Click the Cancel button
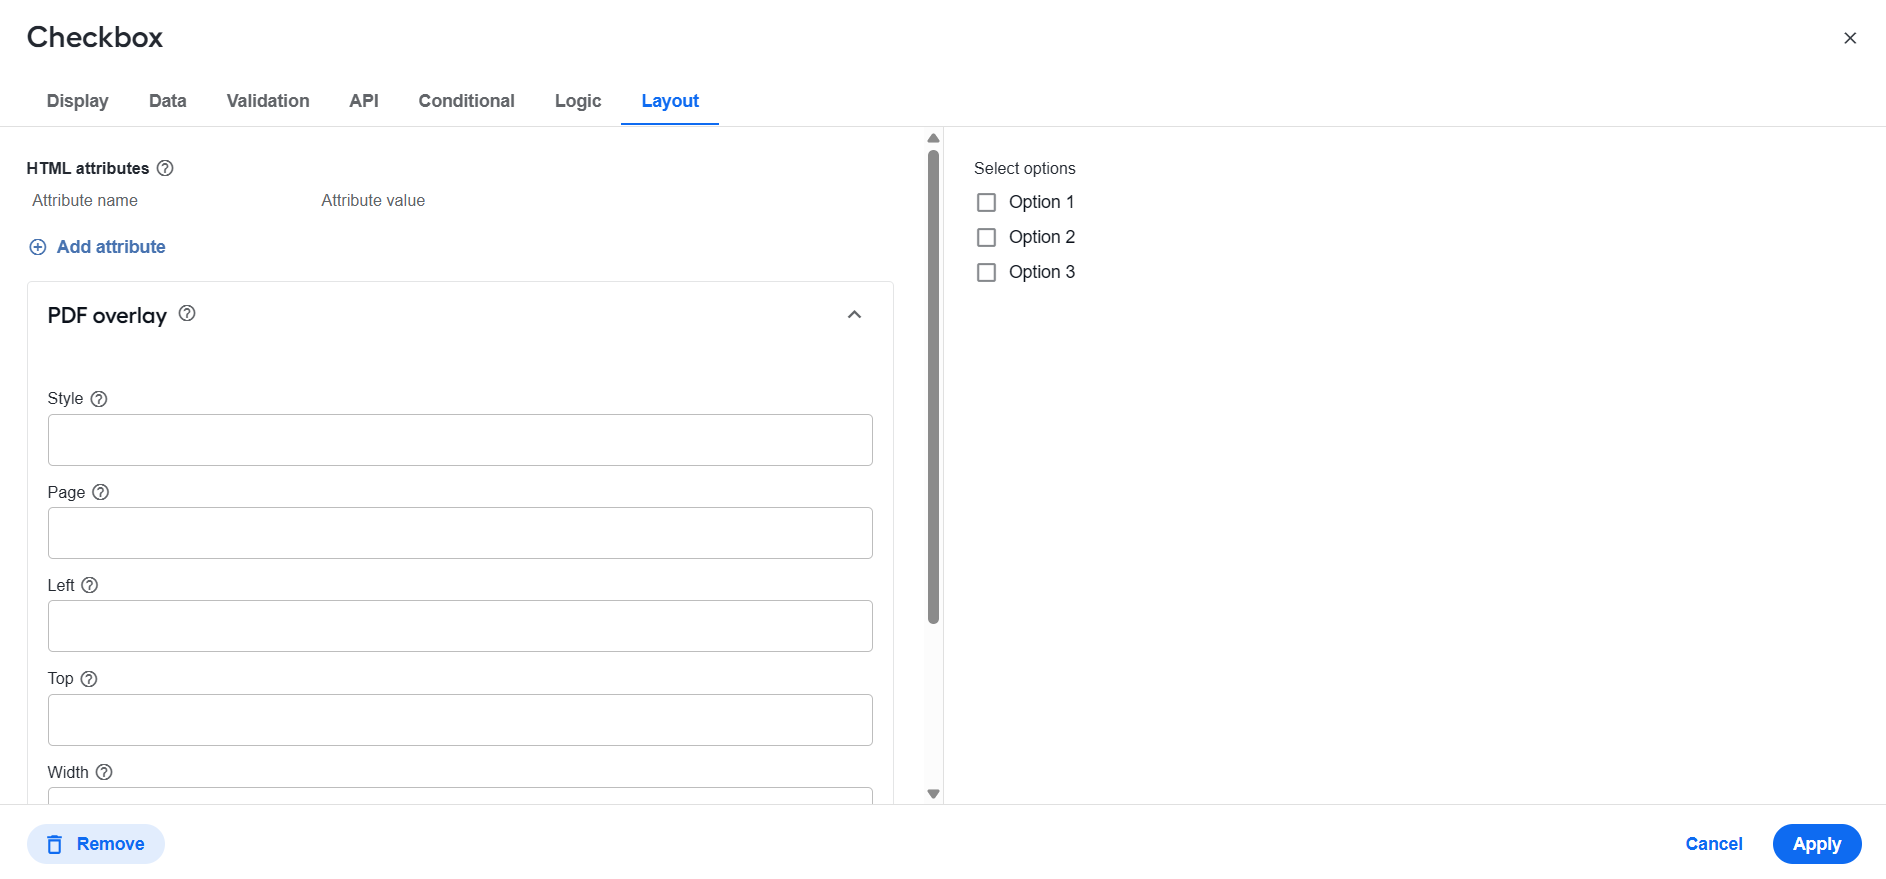Image resolution: width=1886 pixels, height=879 pixels. (1714, 844)
